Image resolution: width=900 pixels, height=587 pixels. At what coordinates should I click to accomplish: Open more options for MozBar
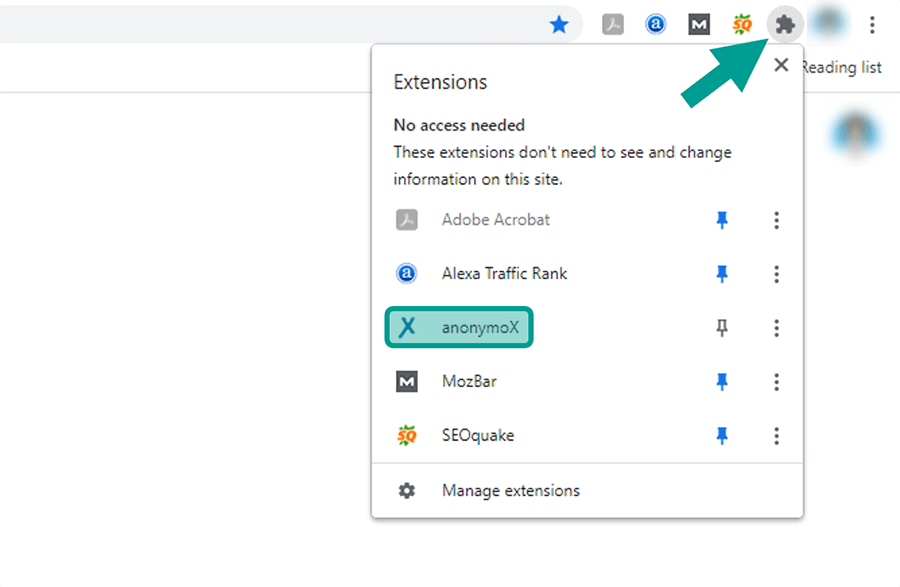[776, 382]
